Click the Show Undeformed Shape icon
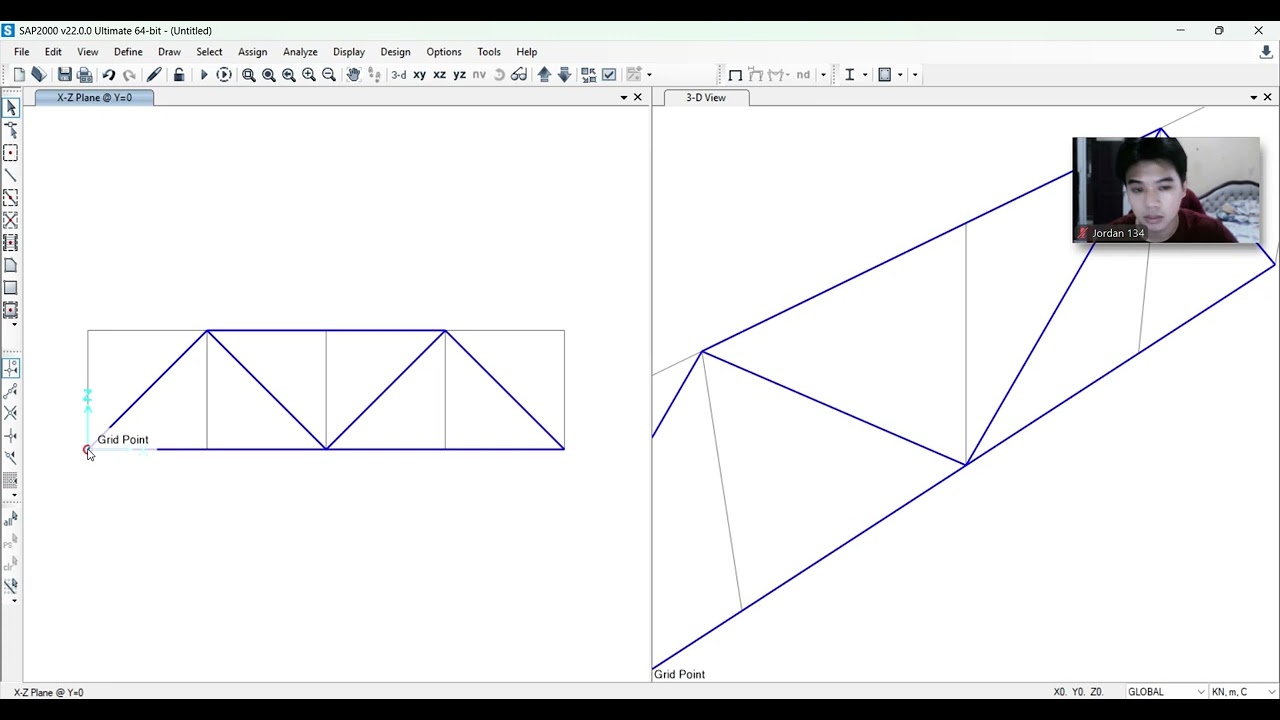Viewport: 1280px width, 720px height. point(735,75)
